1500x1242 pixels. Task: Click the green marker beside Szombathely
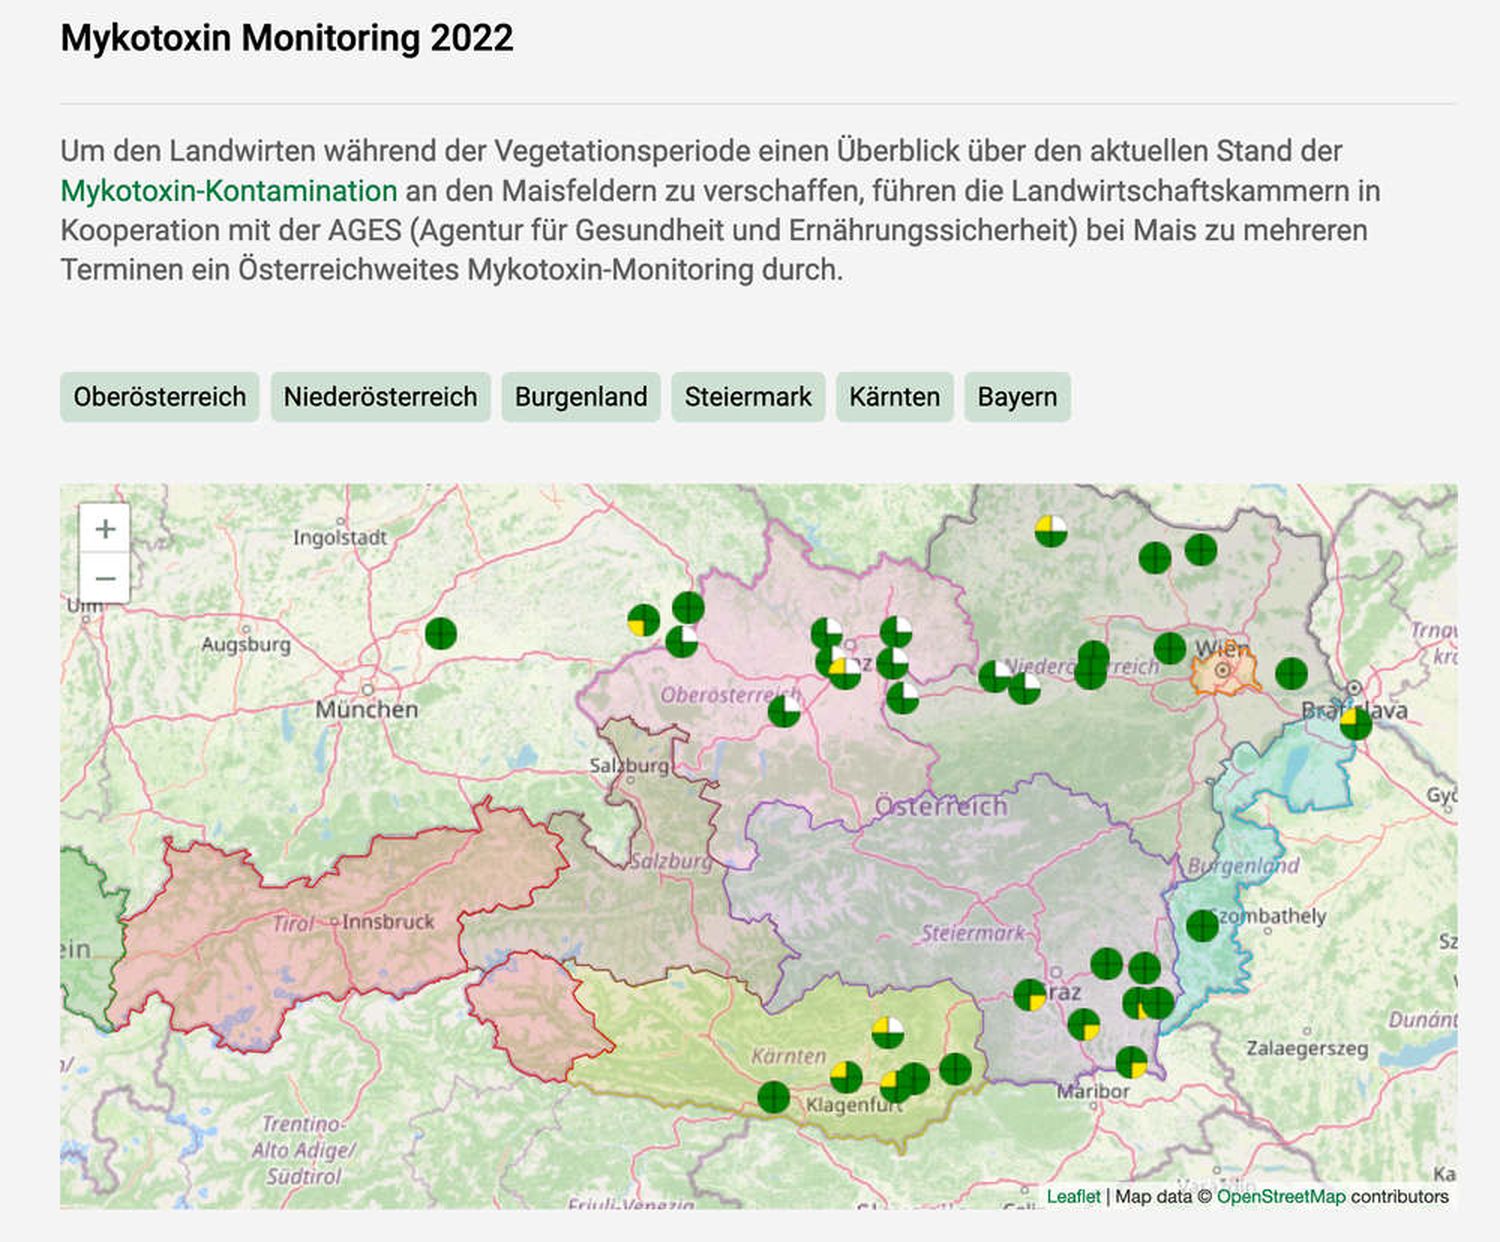[x=1202, y=926]
